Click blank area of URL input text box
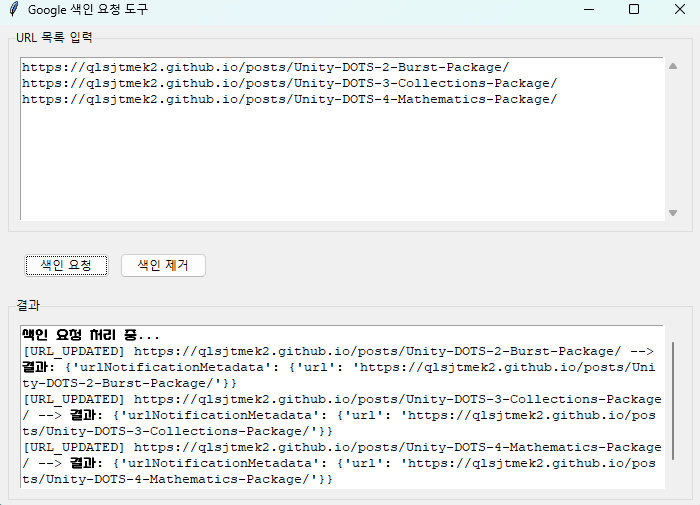The width and height of the screenshot is (700, 505). [x=342, y=165]
